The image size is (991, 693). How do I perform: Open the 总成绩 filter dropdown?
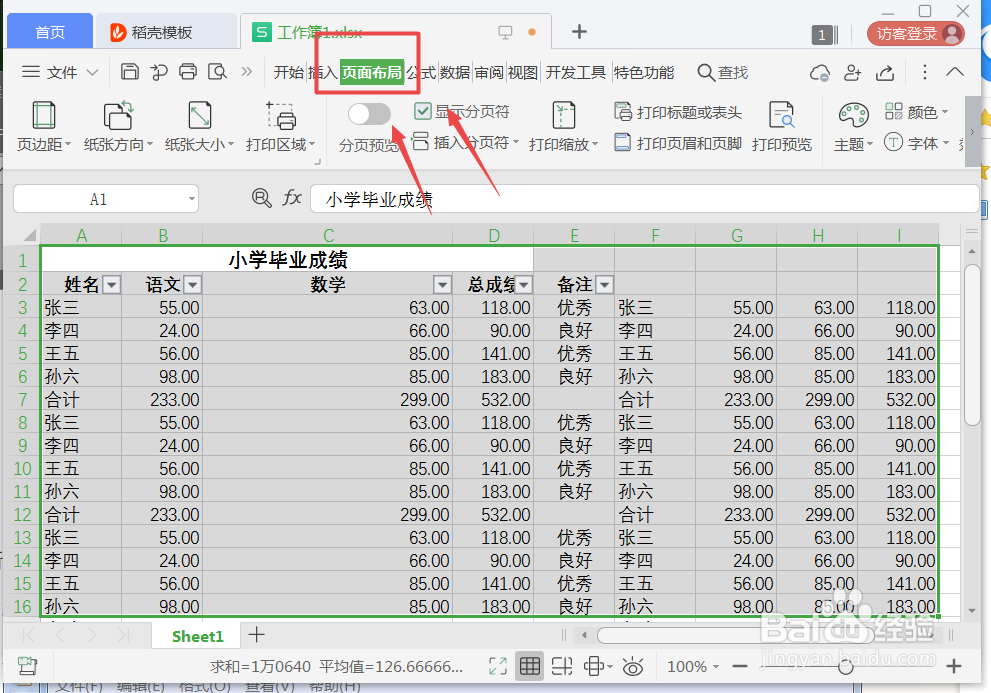pos(524,285)
